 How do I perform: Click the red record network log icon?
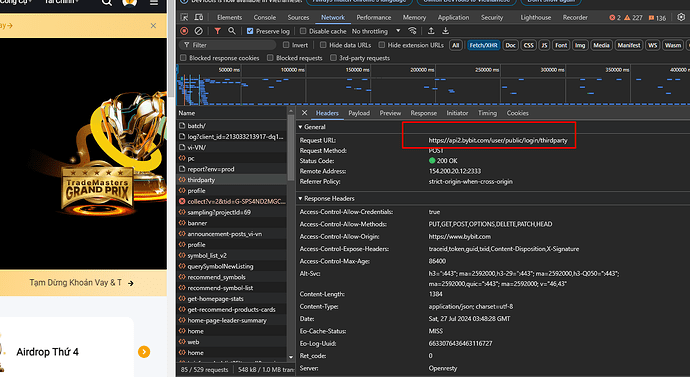pyautogui.click(x=184, y=31)
